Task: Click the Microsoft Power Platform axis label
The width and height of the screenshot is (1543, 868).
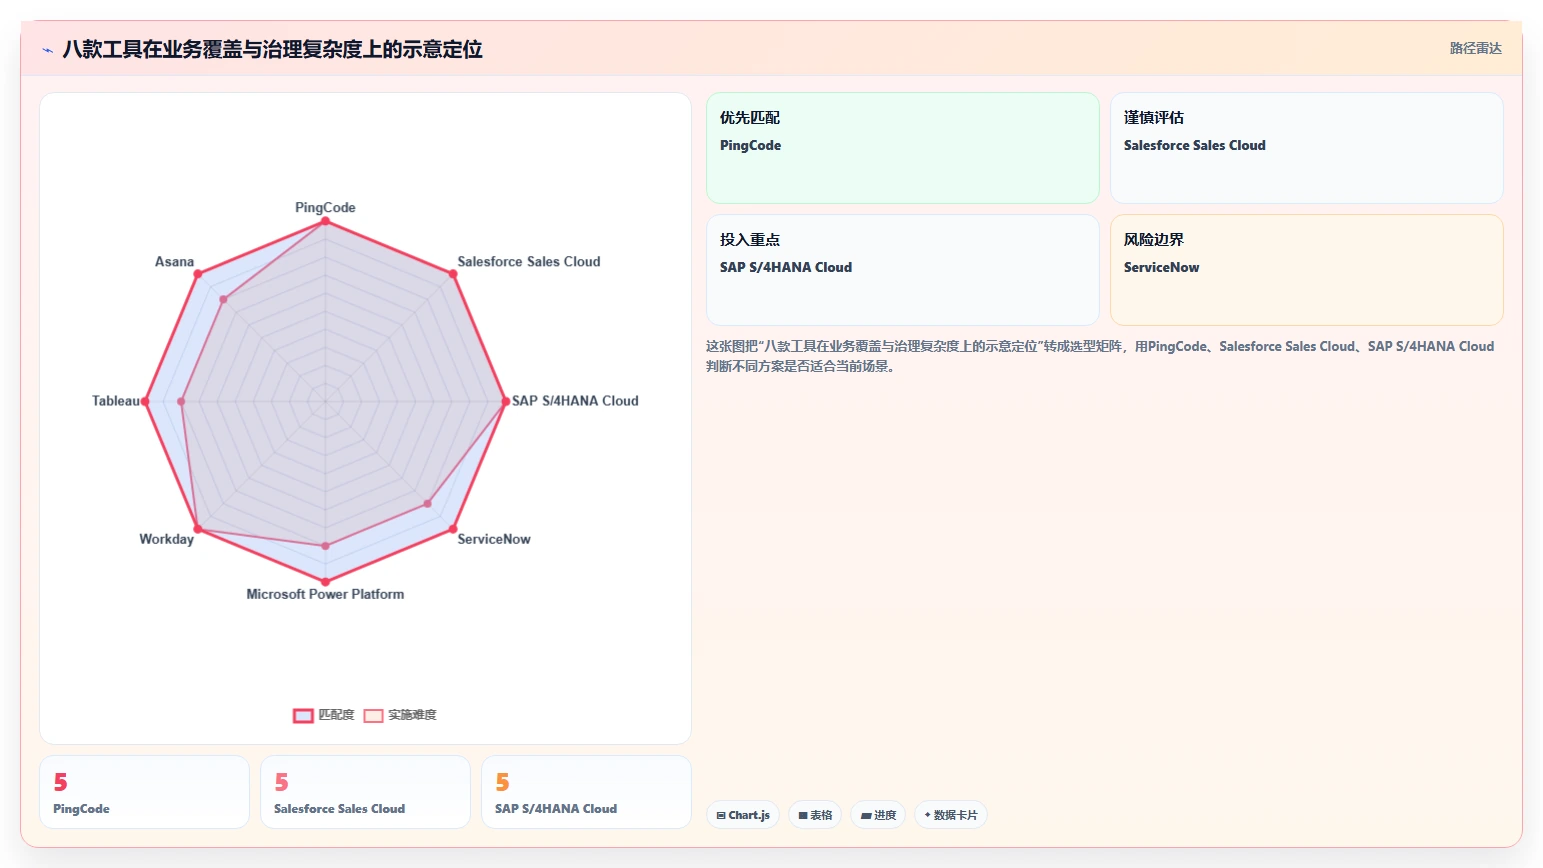Action: coord(325,594)
